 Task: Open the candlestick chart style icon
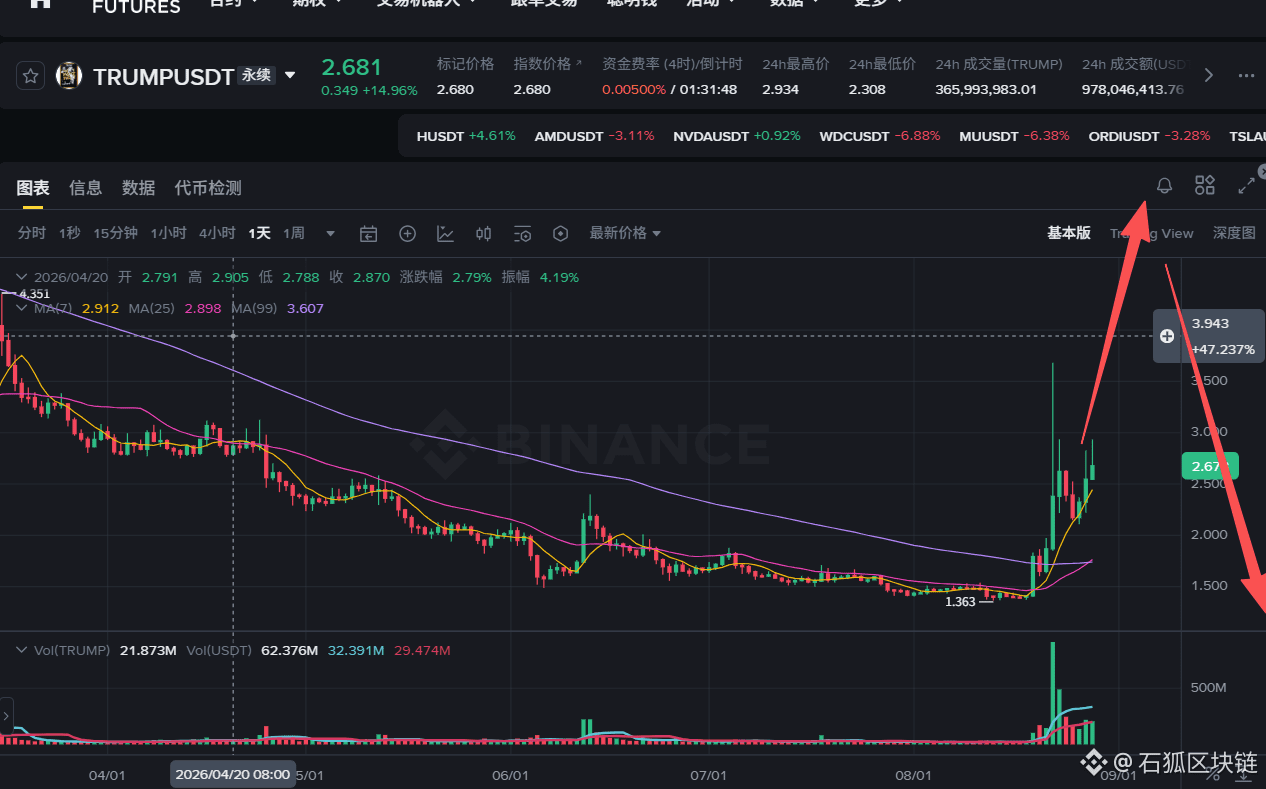(483, 234)
